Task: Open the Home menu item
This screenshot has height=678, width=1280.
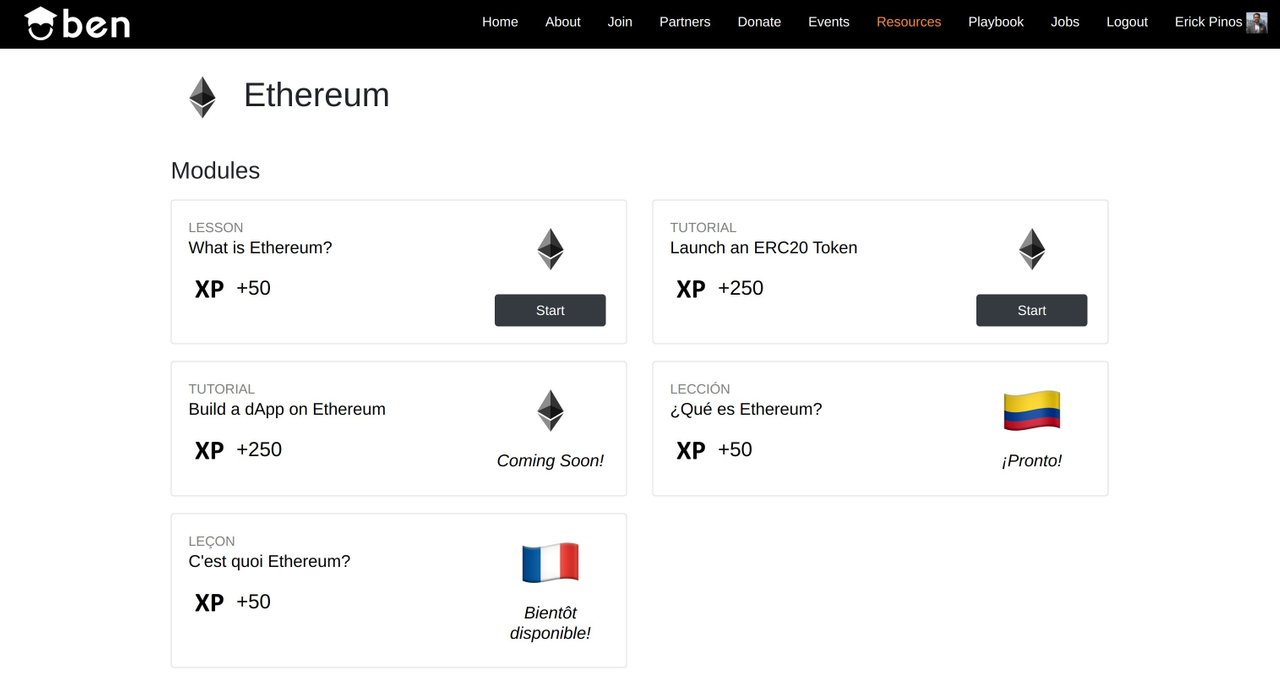Action: [500, 22]
